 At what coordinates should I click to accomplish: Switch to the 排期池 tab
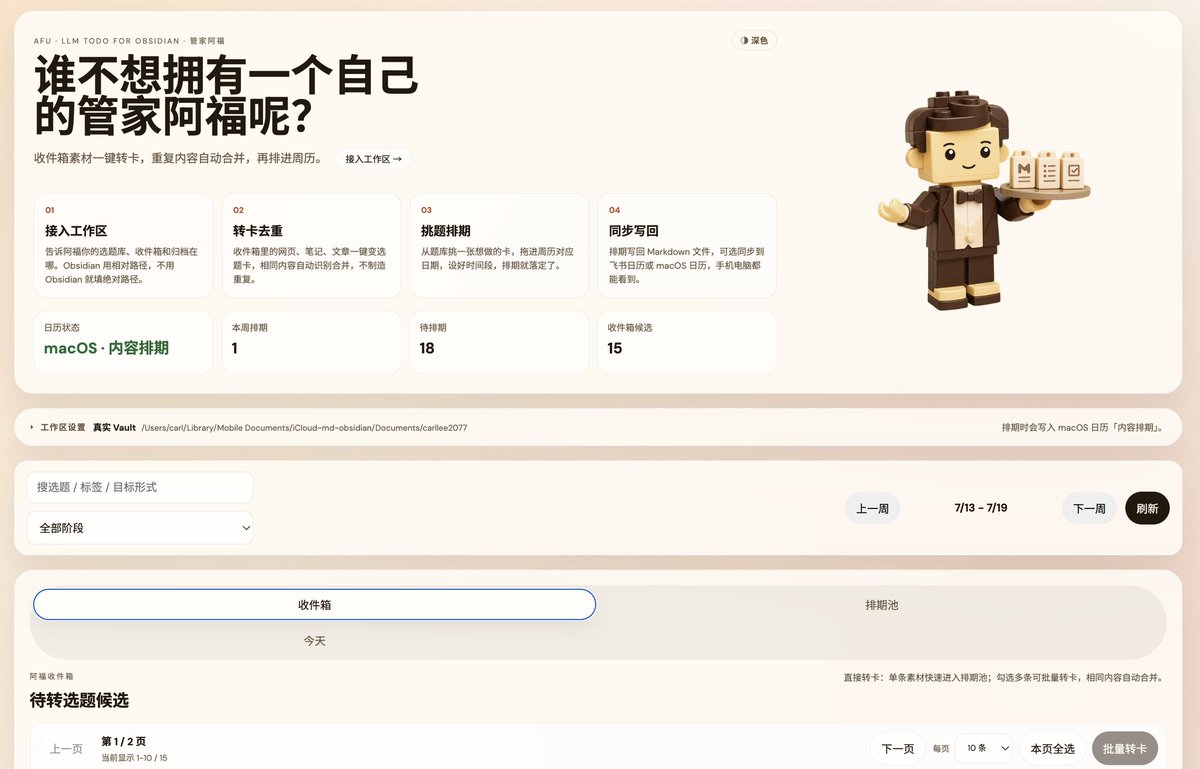pos(882,605)
